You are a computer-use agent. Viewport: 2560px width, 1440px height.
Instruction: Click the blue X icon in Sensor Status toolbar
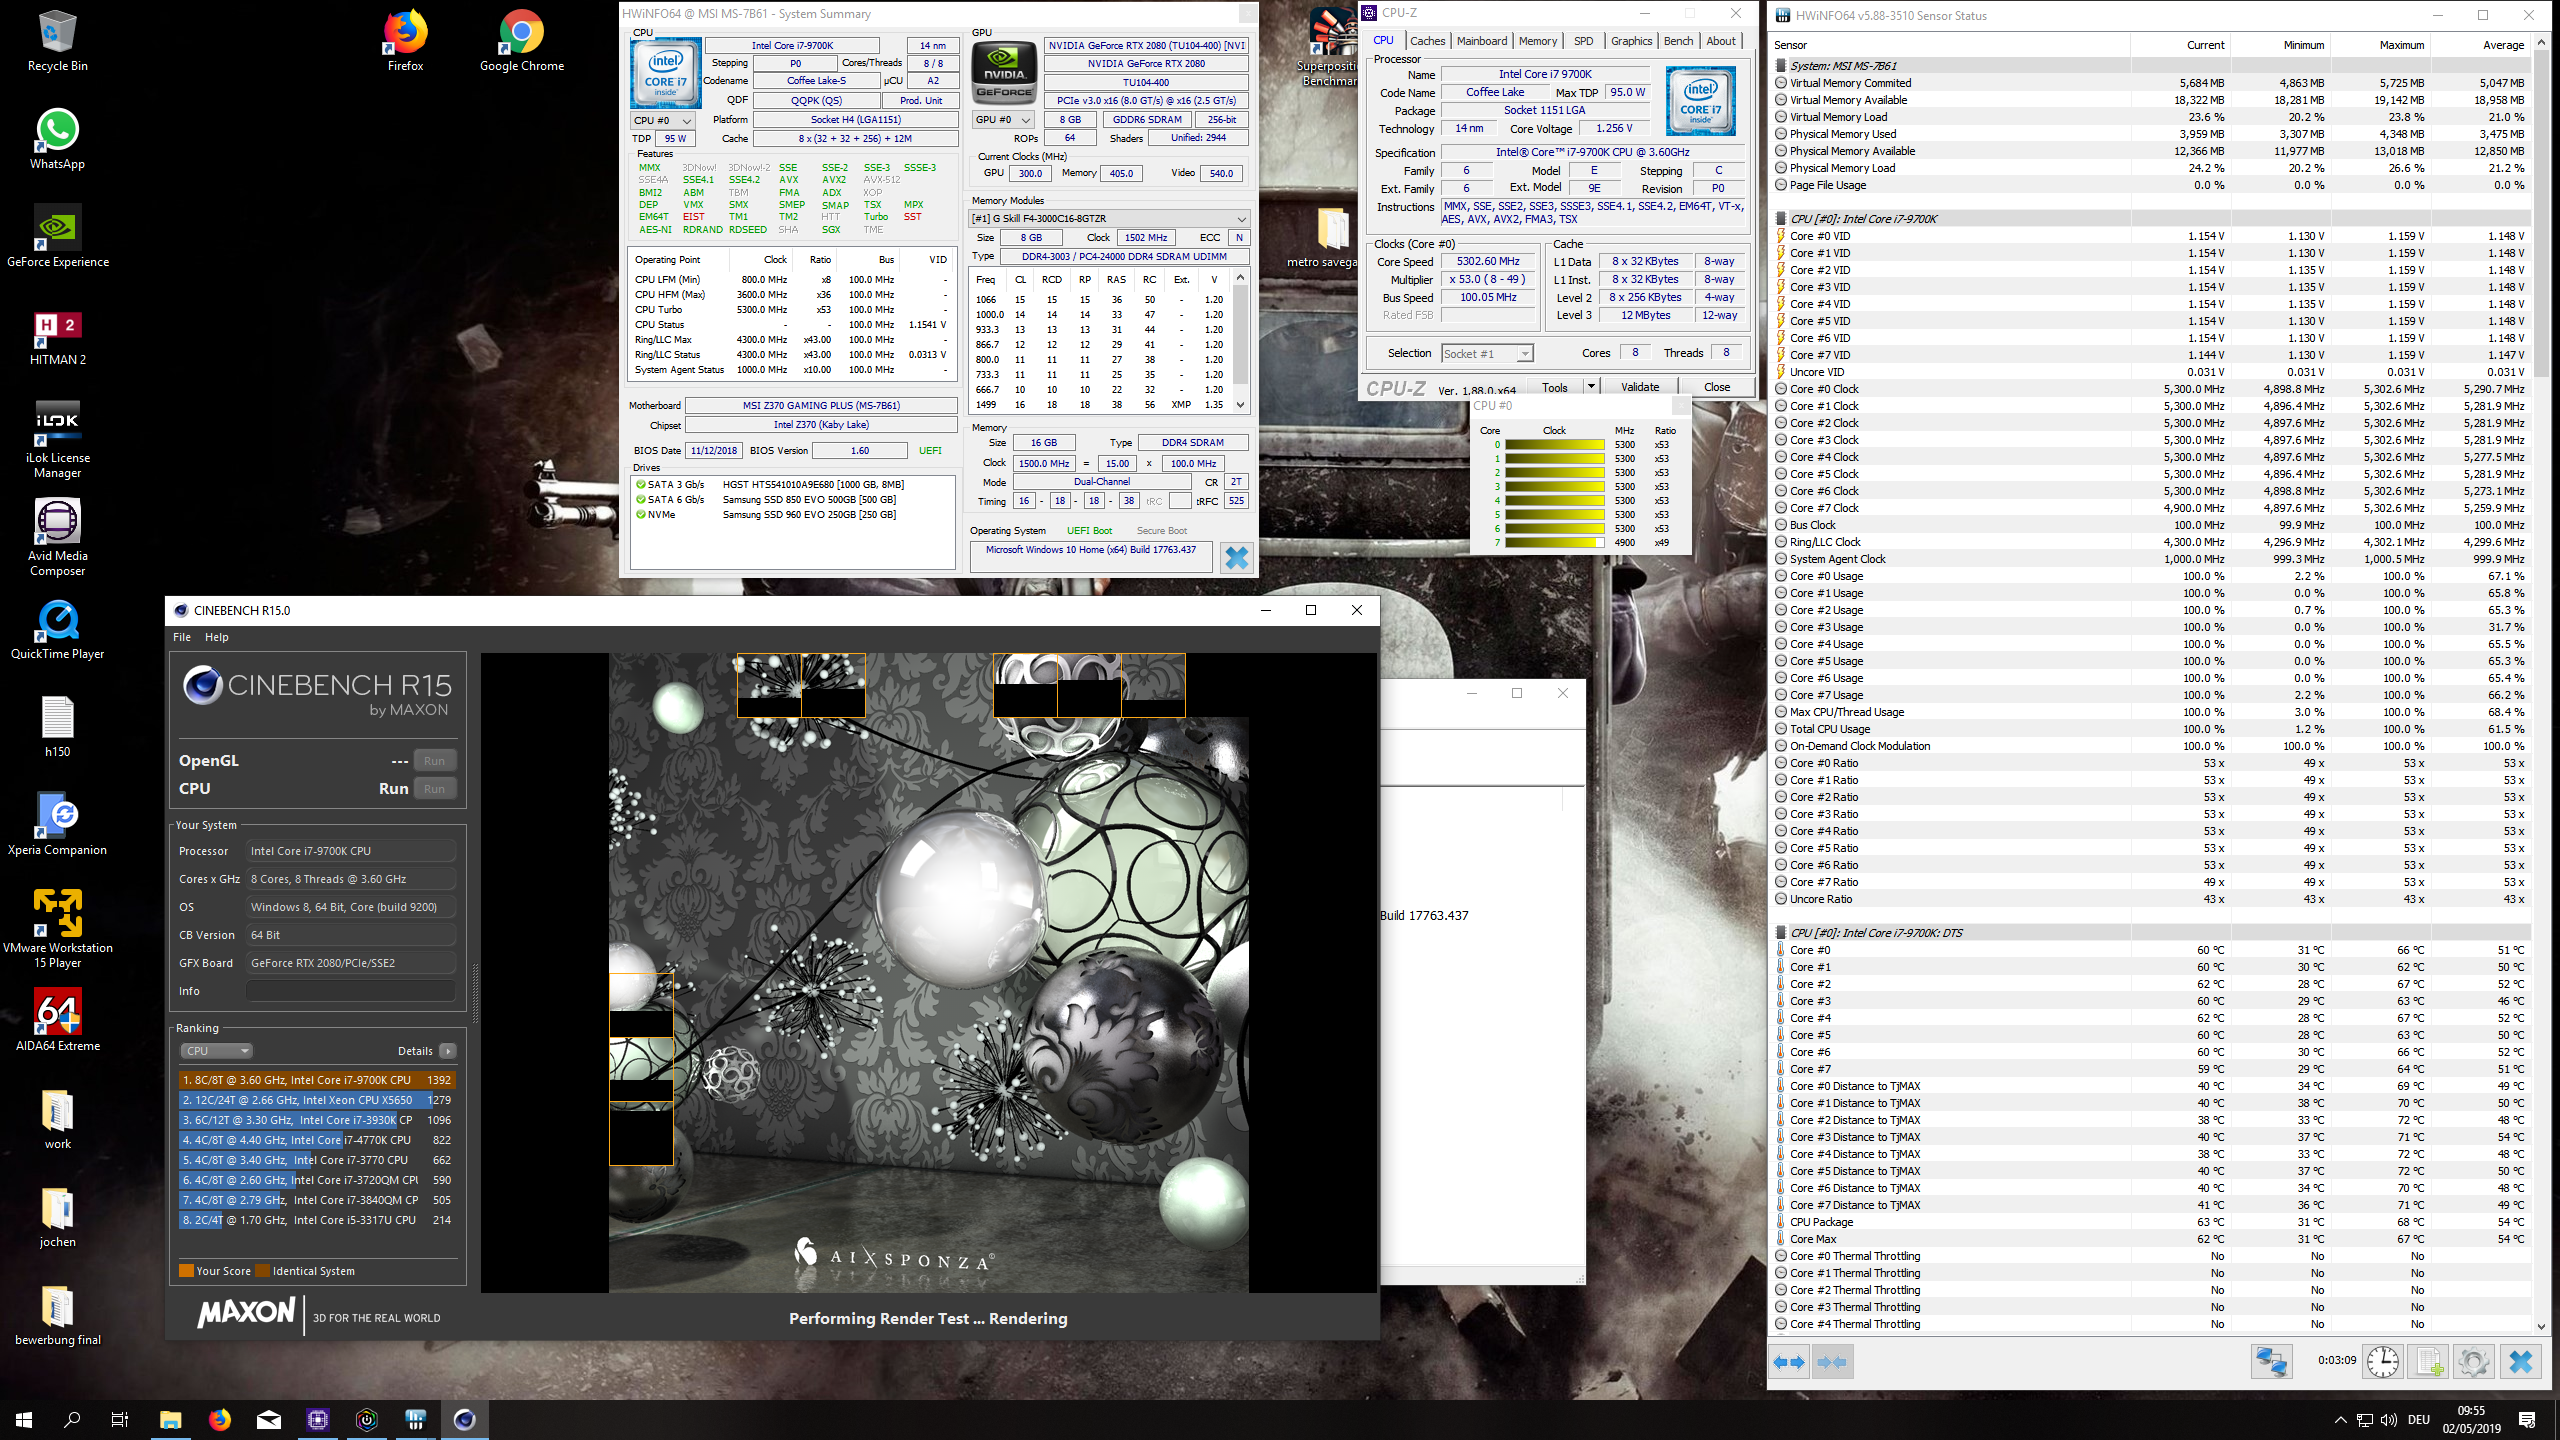point(2520,1361)
